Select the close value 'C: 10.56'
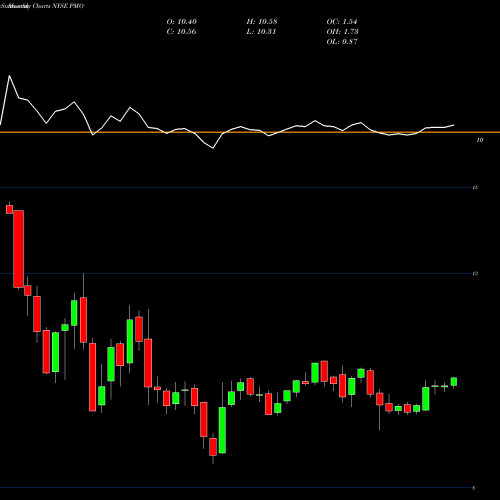This screenshot has height=500, width=500. coord(182,32)
